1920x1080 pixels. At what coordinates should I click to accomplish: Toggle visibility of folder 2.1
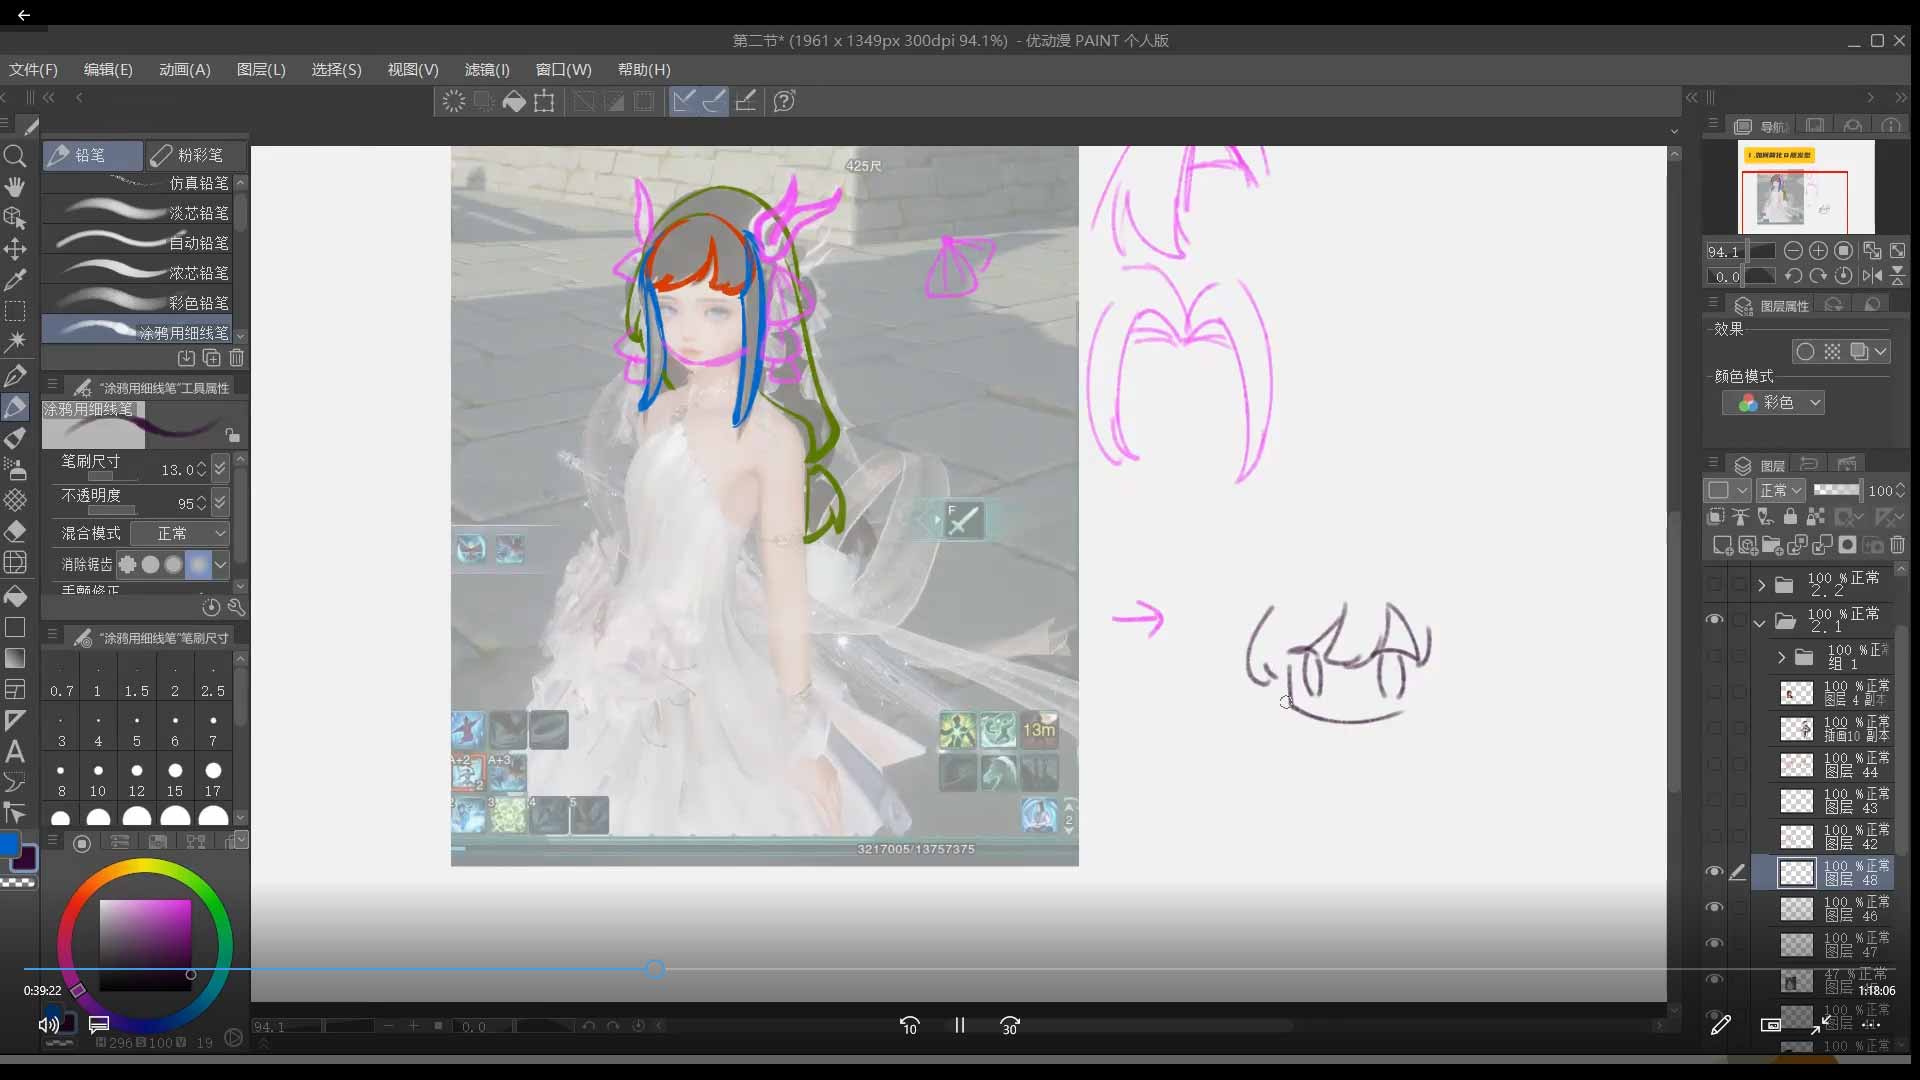(1714, 620)
